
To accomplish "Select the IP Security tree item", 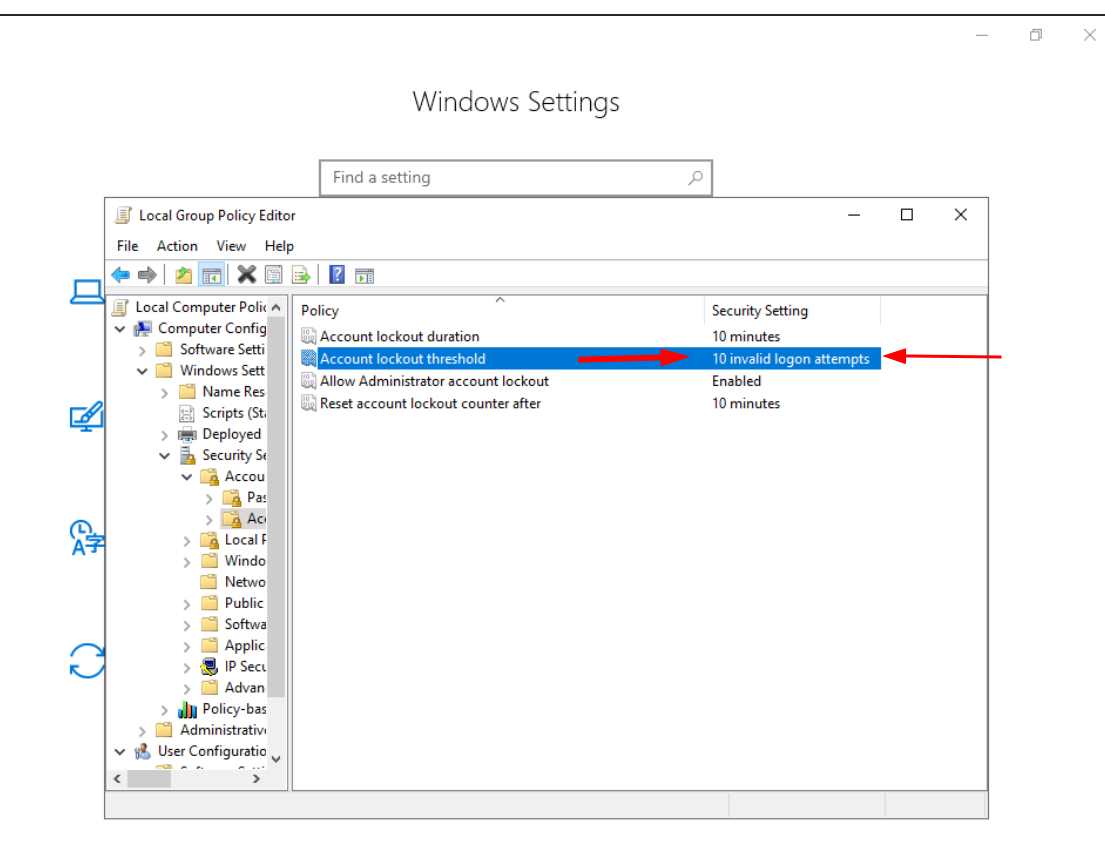I will (245, 667).
